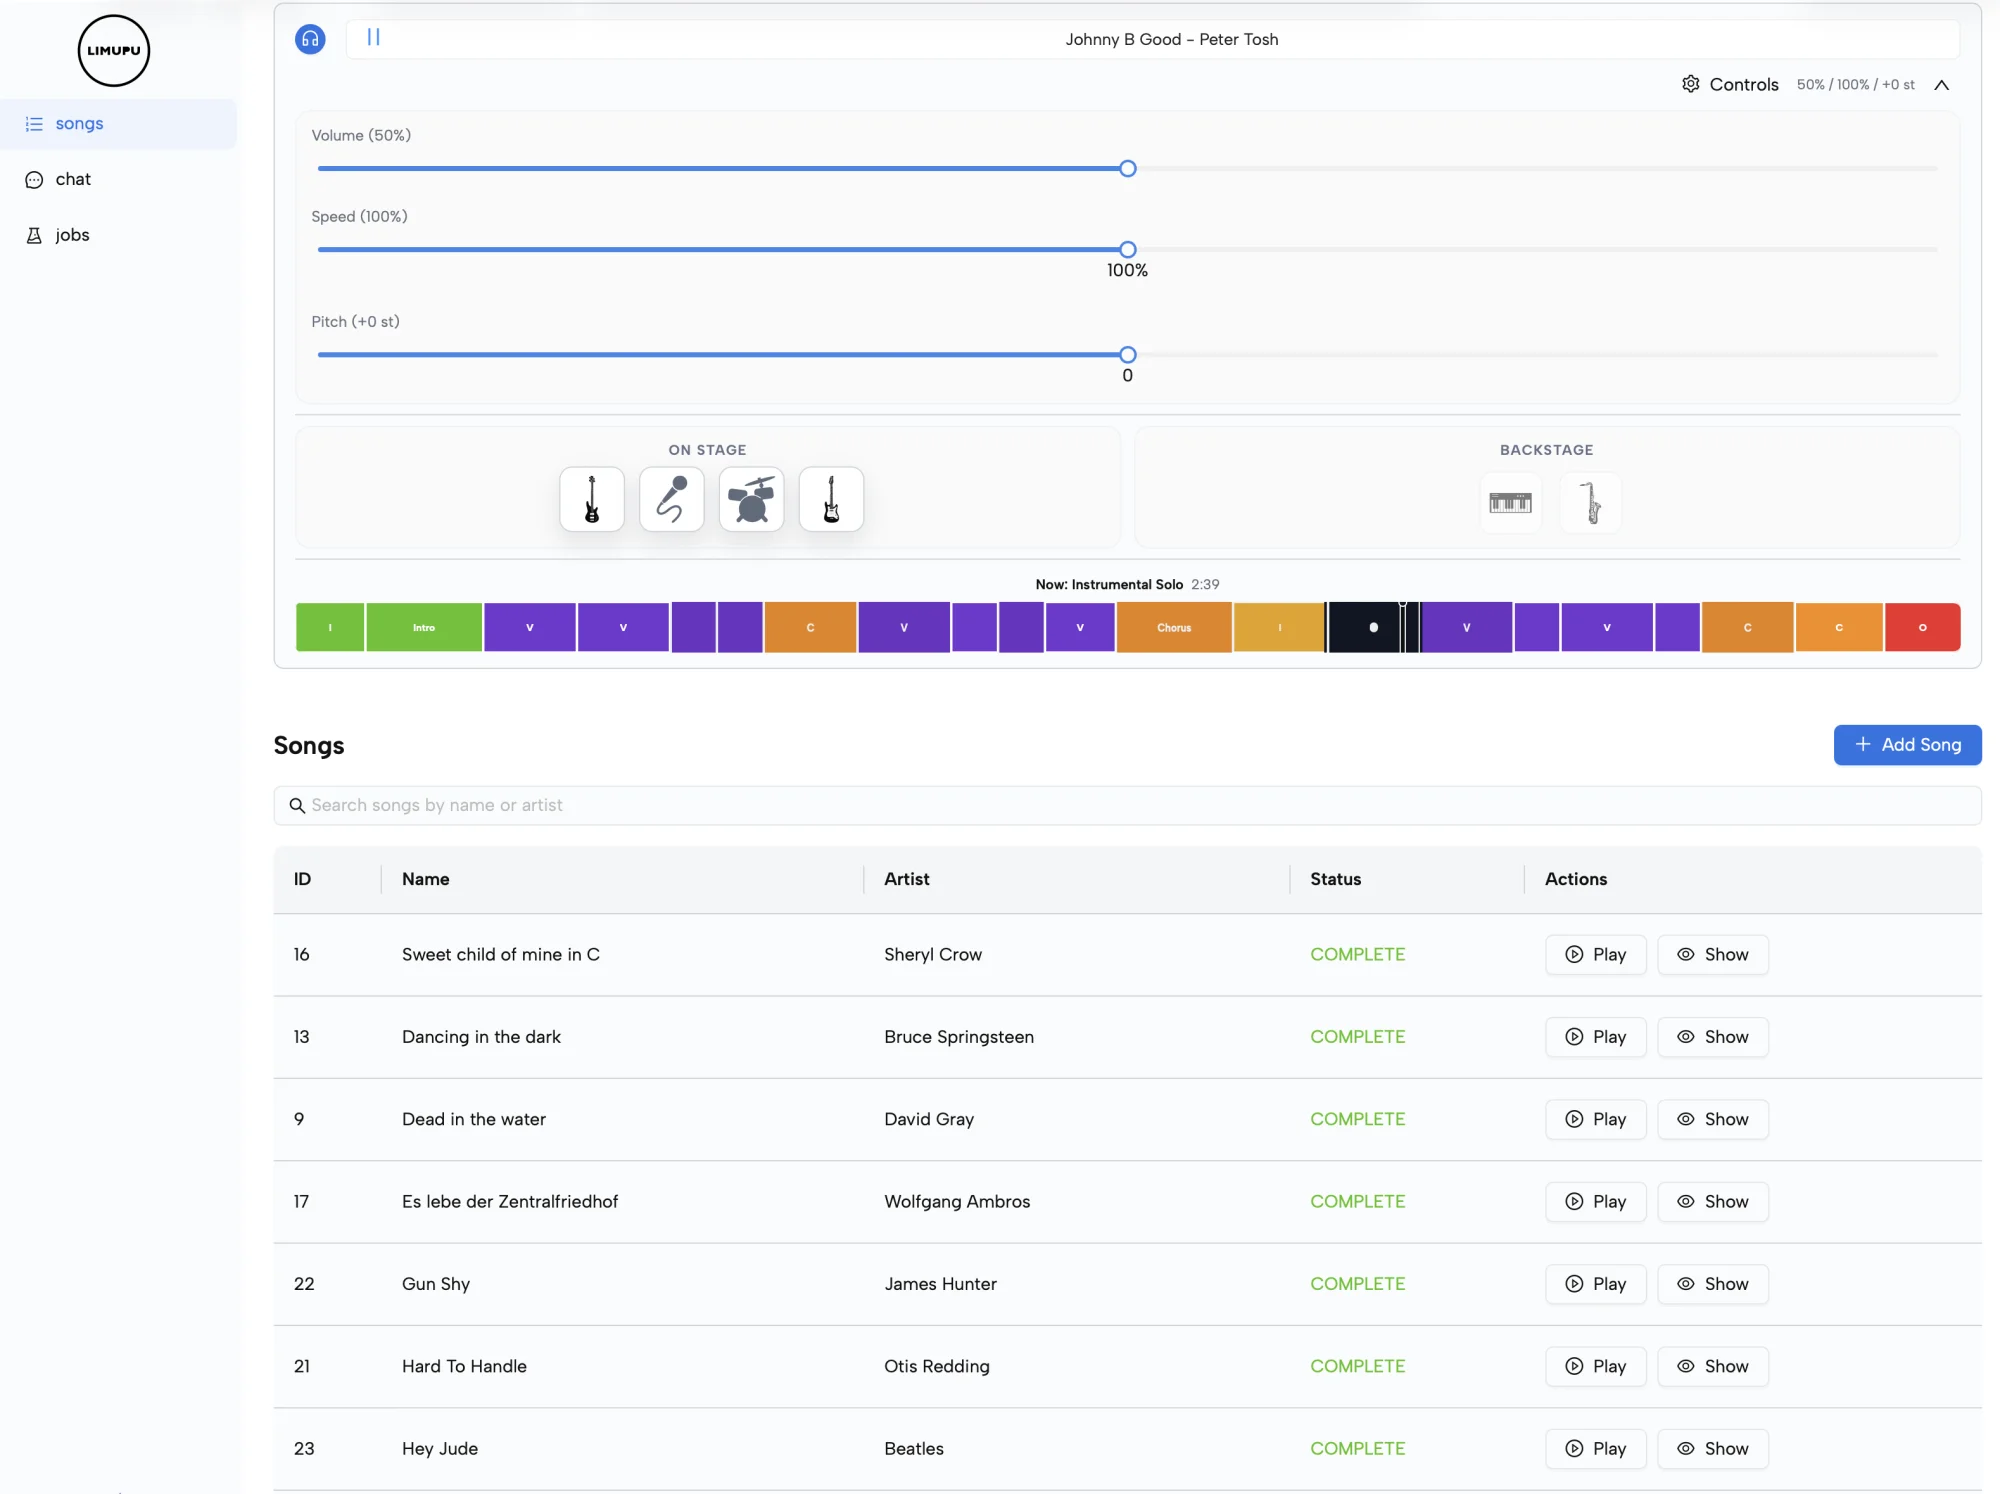Bring the saxophone from backstage
Viewport: 2000px width, 1494px height.
click(x=1590, y=502)
